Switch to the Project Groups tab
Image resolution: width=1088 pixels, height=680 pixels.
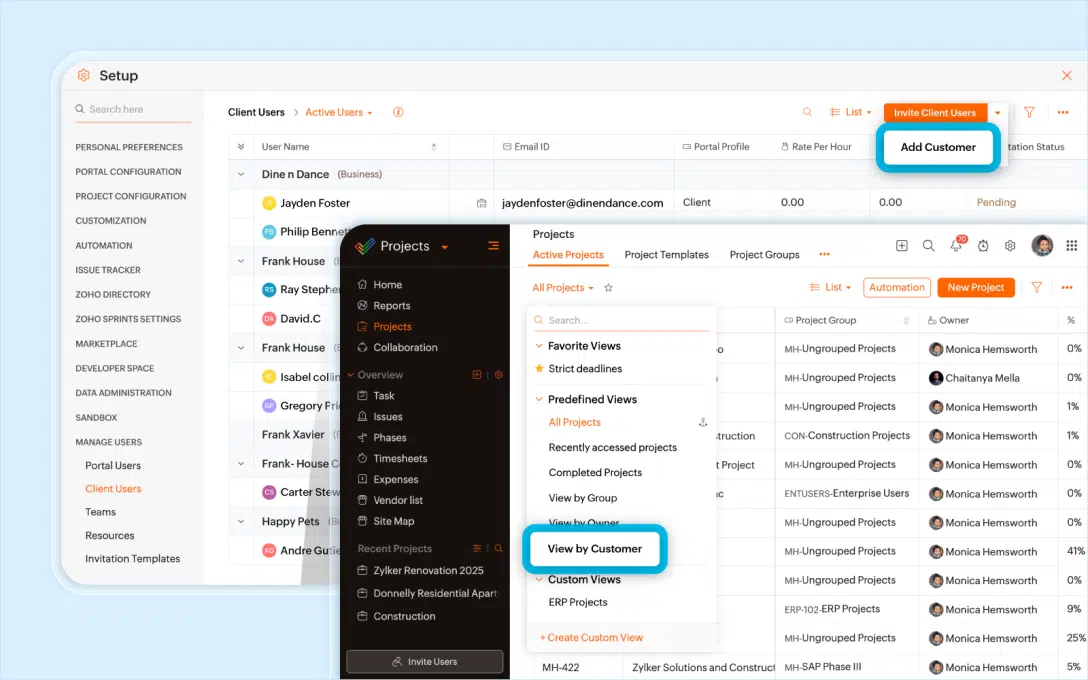764,255
